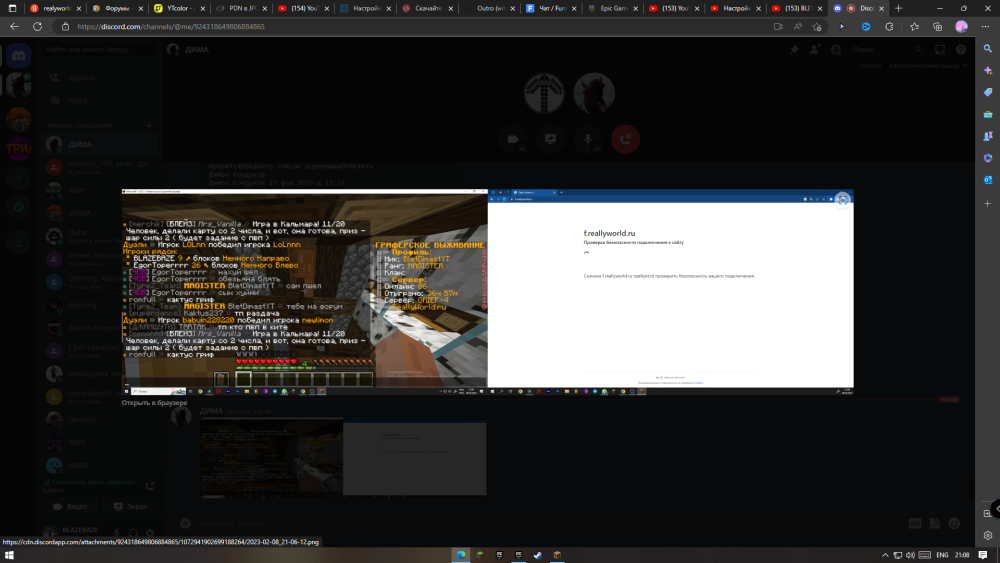This screenshot has height=563, width=1000.
Task: Open Outlook in the Edge sidebar
Action: pyautogui.click(x=988, y=180)
